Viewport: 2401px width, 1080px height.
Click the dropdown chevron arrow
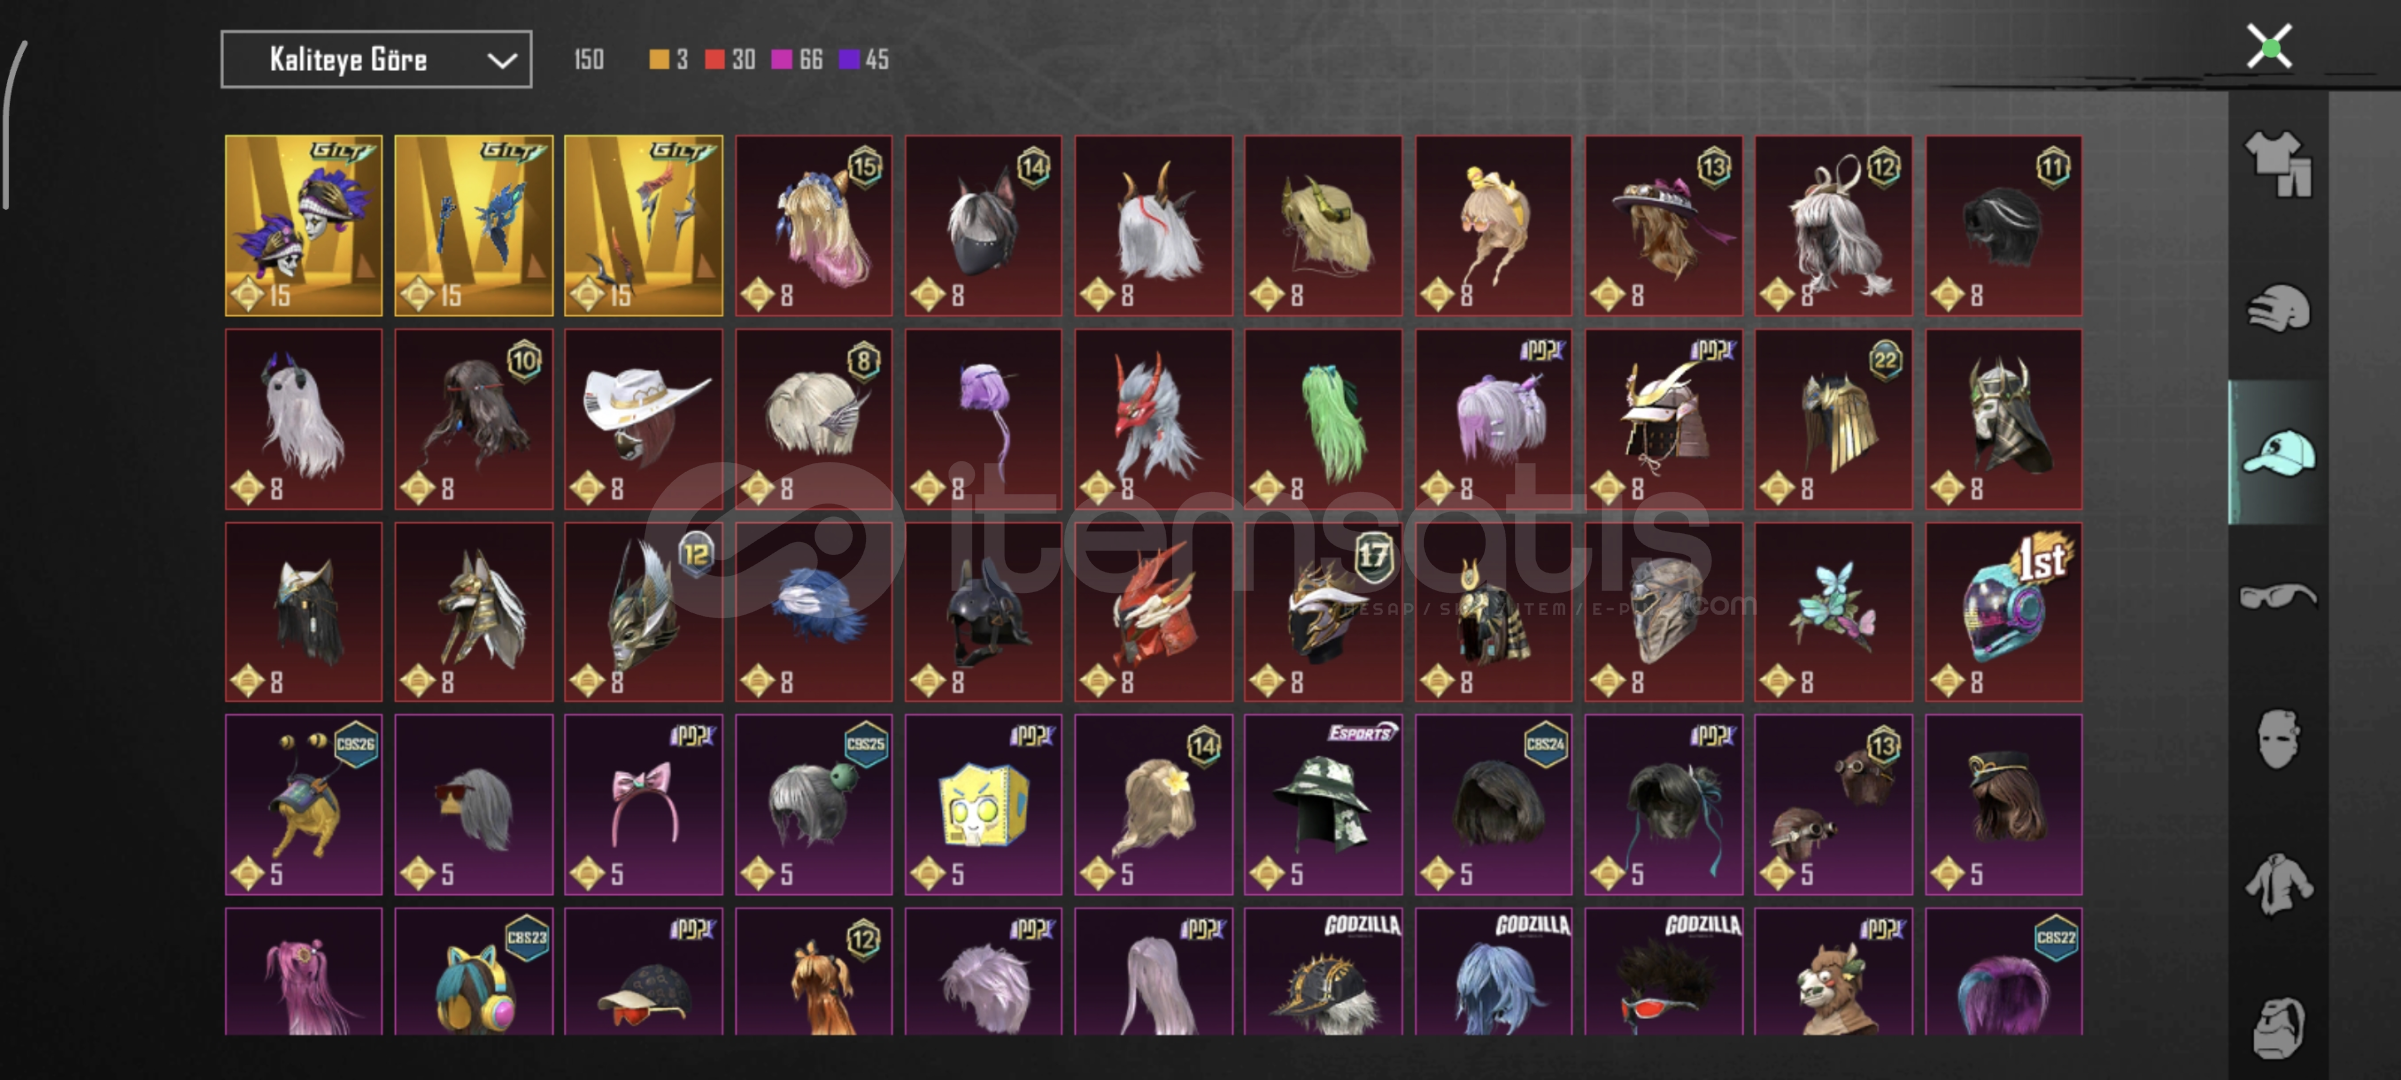(502, 61)
